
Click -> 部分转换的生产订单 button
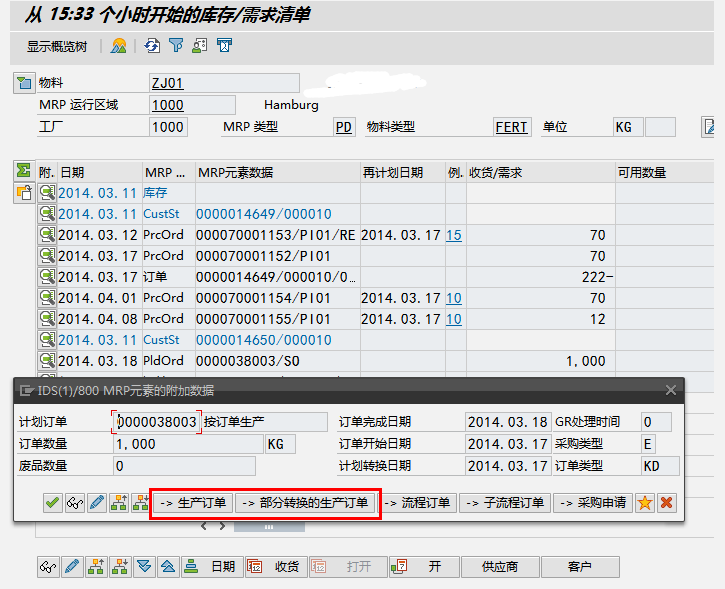point(305,503)
